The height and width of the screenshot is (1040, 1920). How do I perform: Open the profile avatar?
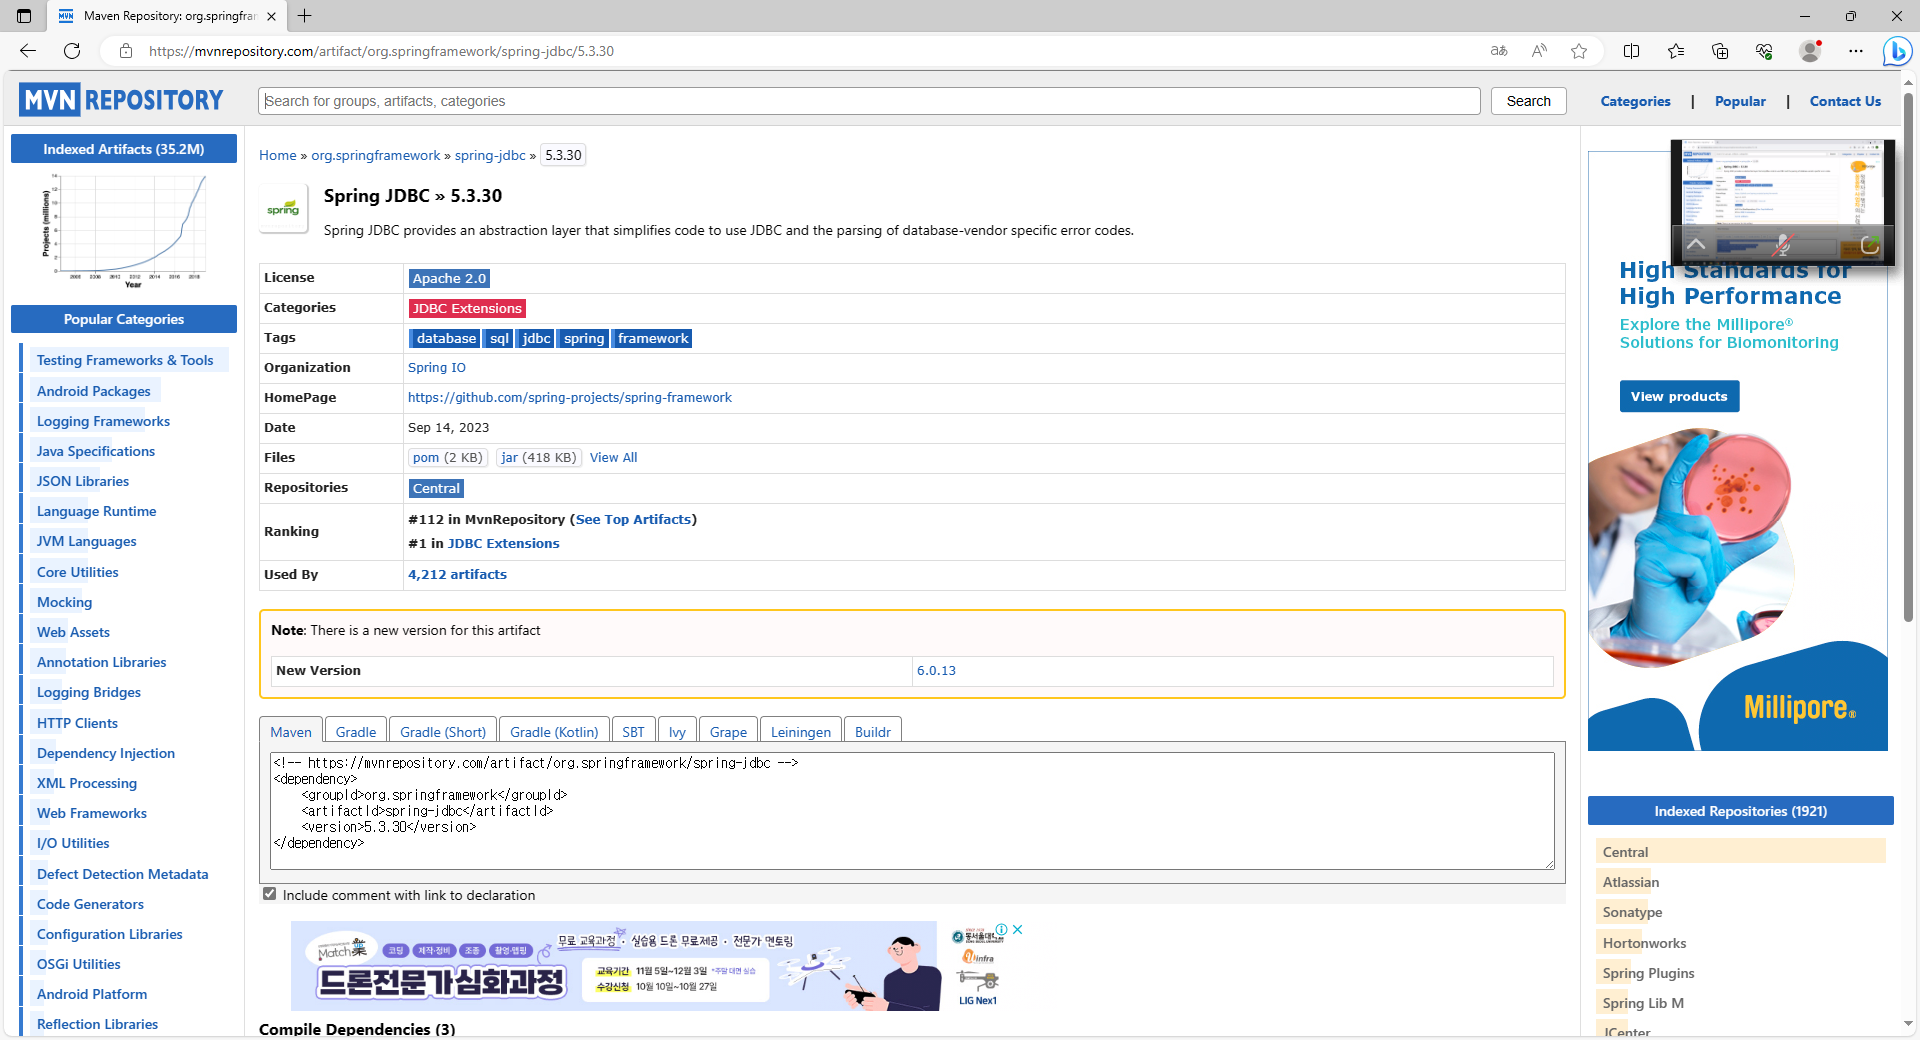click(1810, 51)
